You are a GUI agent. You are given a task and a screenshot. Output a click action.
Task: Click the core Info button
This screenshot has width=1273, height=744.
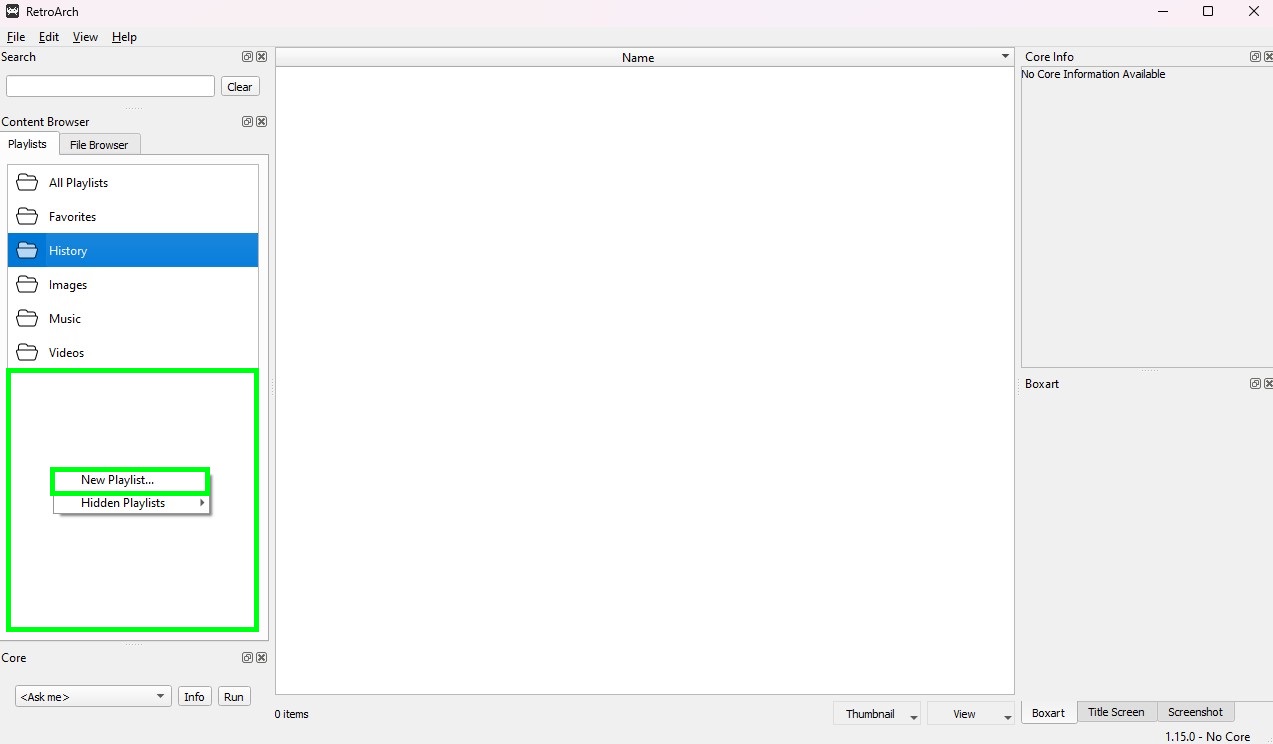195,697
